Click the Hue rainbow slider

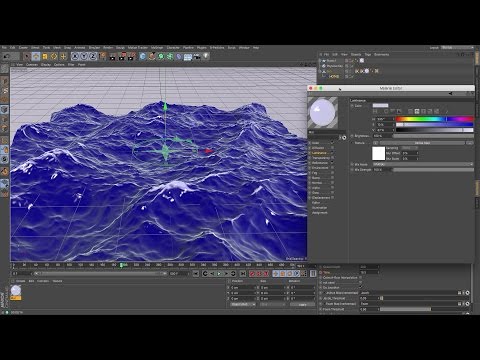click(434, 119)
